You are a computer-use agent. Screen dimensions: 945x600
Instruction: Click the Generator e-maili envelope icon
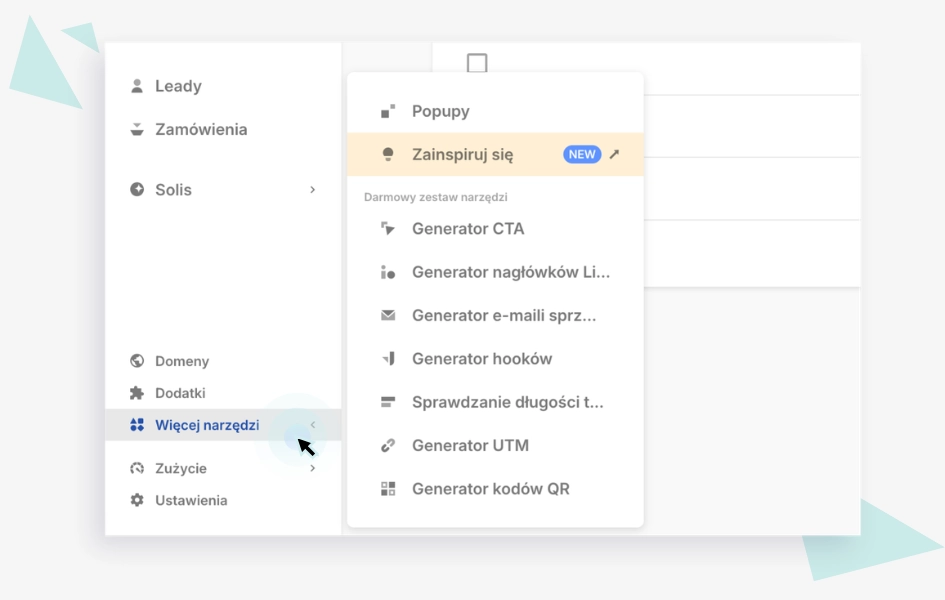coord(388,315)
